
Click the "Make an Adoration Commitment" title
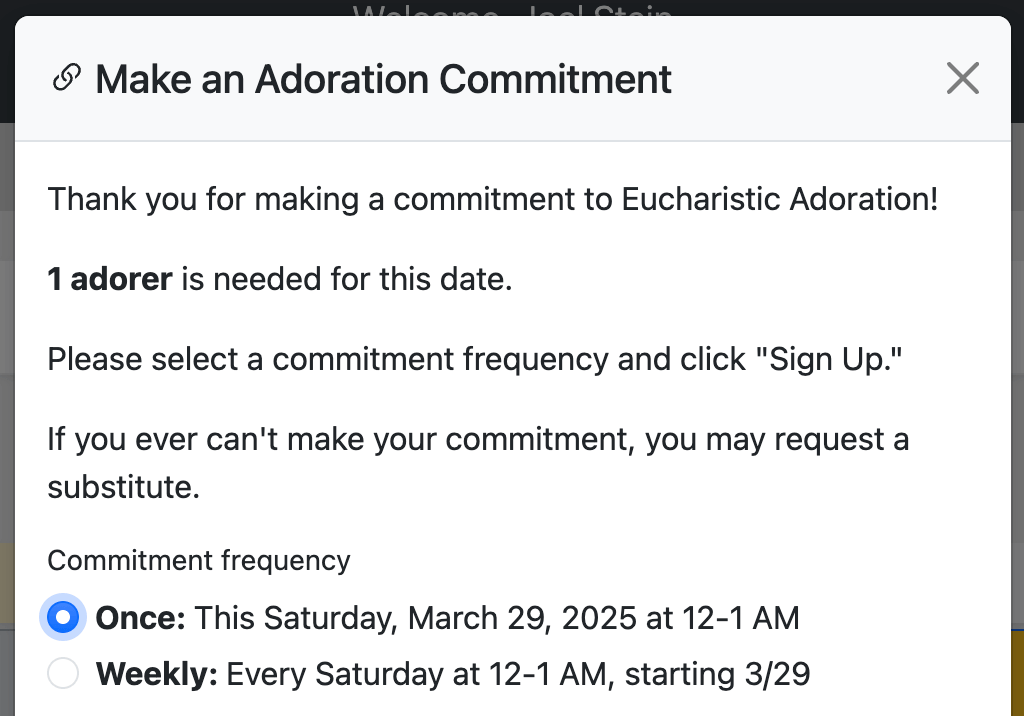click(x=383, y=79)
